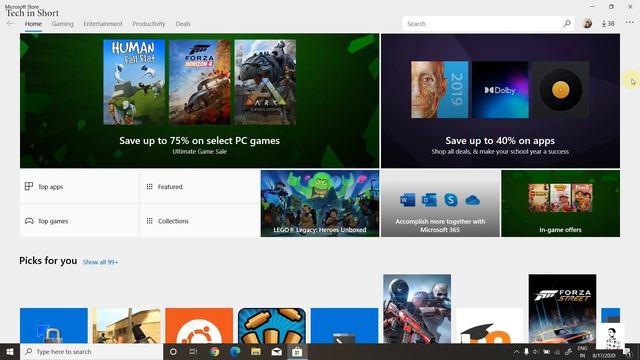Launch Google Chrome from the taskbar
Viewport: 640px width, 360px height.
click(214, 352)
